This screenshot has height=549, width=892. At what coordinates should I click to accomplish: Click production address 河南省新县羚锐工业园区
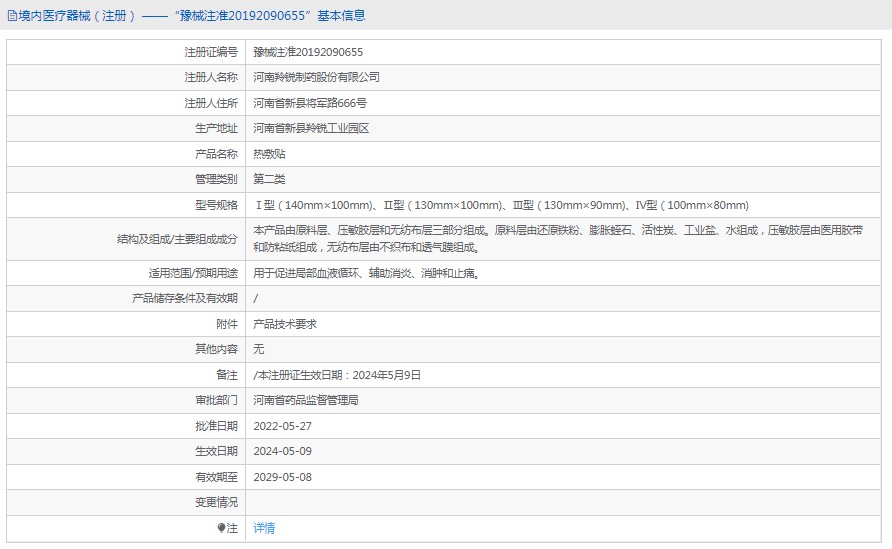(311, 129)
